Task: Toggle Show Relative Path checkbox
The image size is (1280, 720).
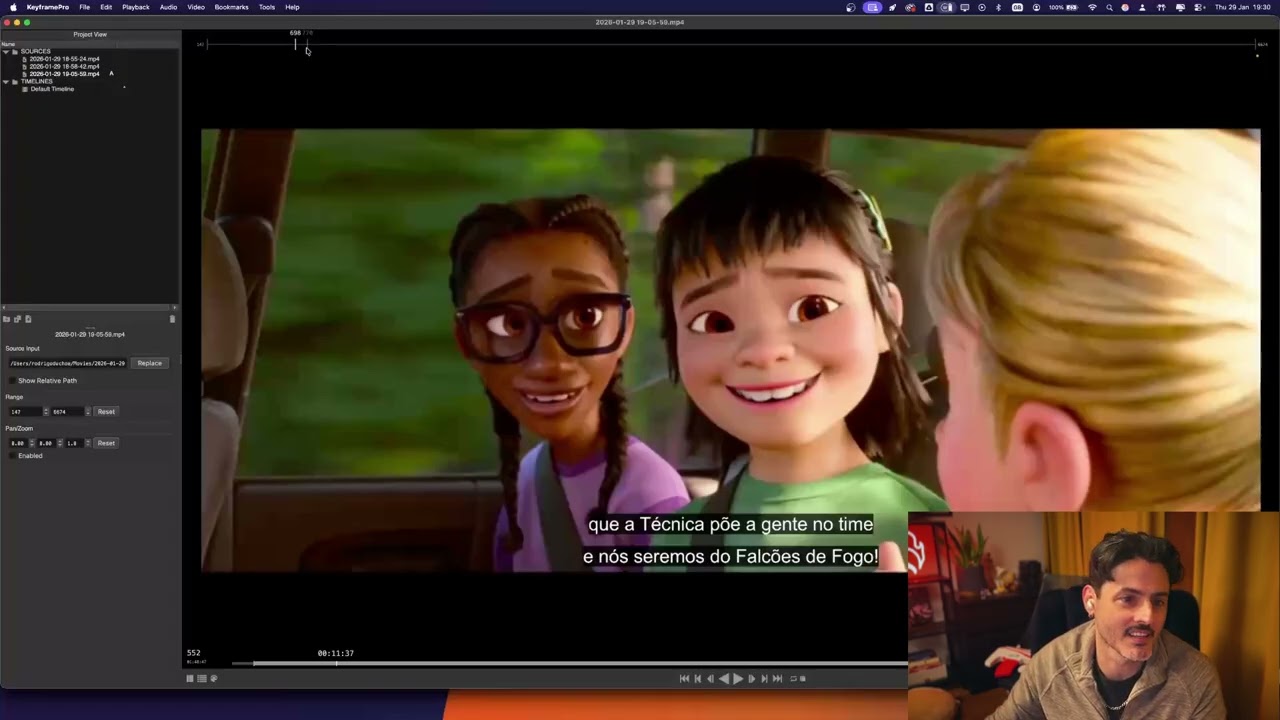Action: click(12, 381)
